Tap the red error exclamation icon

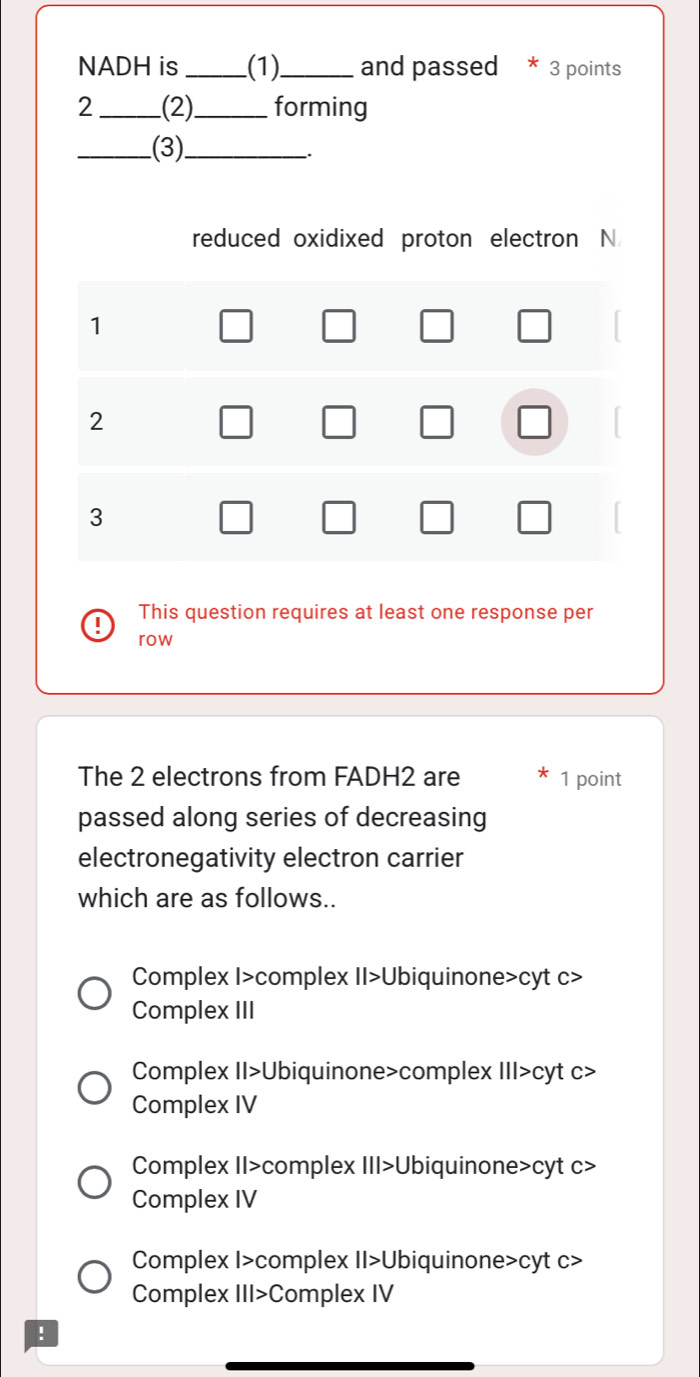(x=97, y=626)
